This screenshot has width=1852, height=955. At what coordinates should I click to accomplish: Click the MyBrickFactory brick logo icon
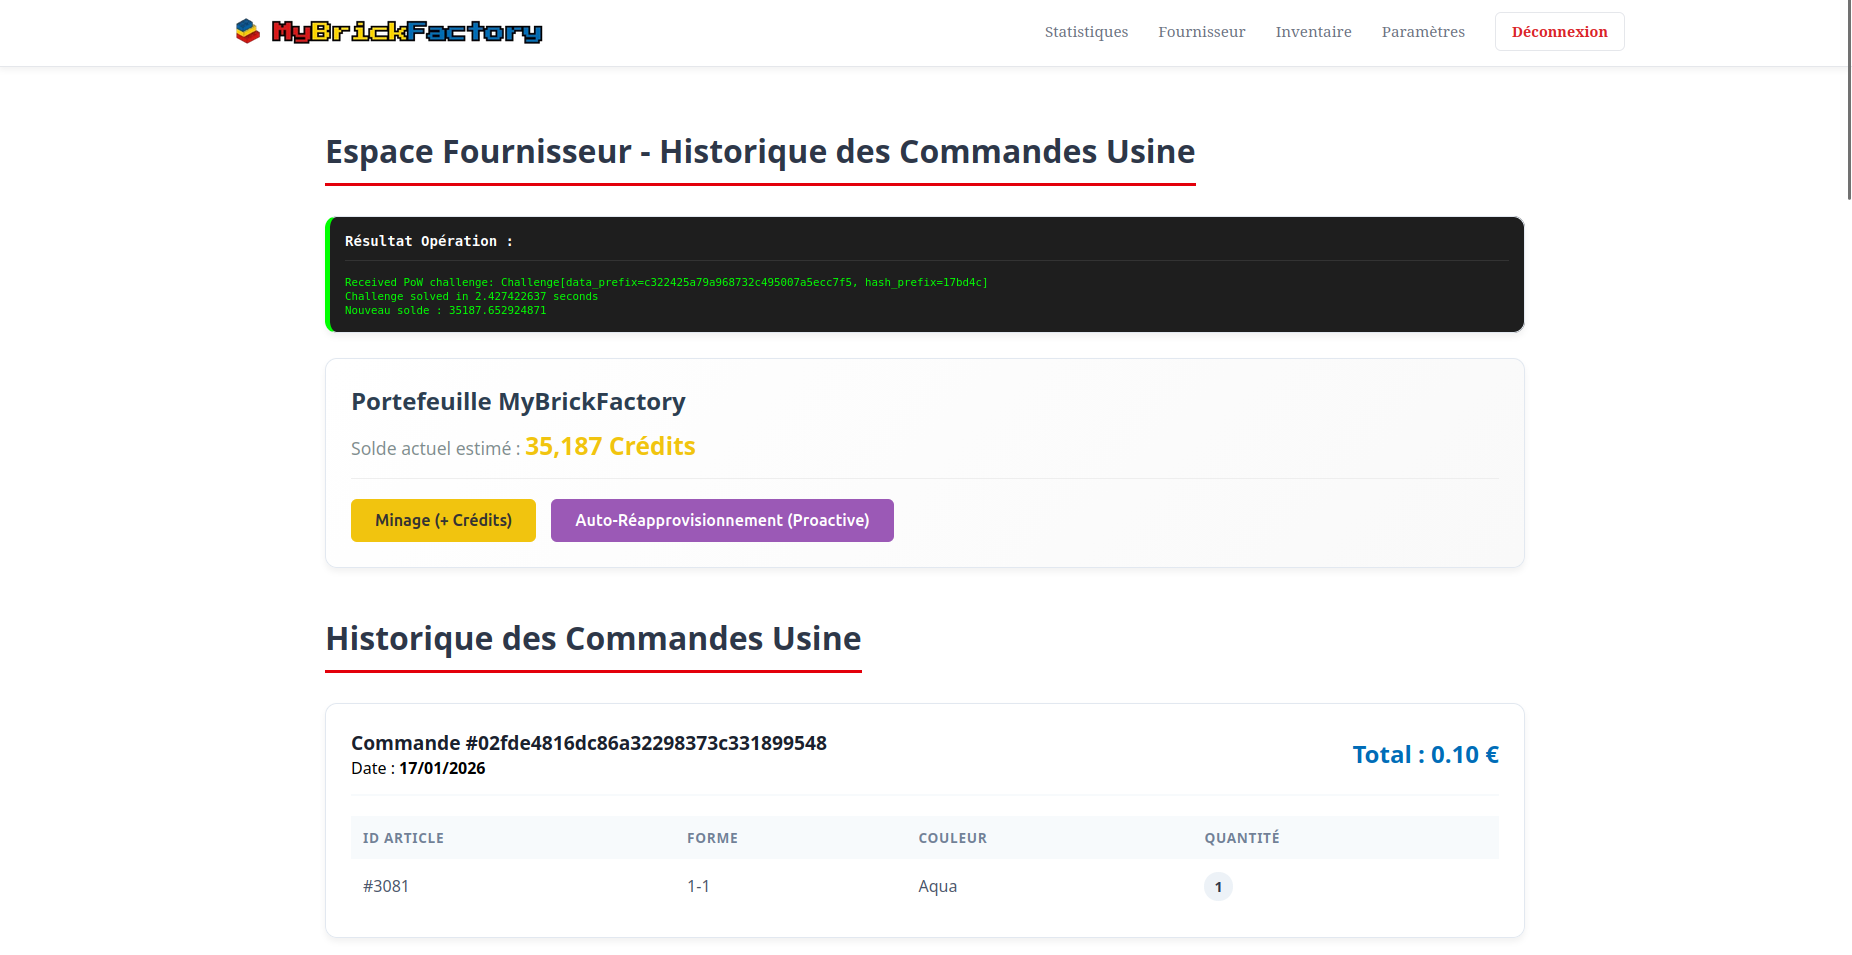click(246, 31)
